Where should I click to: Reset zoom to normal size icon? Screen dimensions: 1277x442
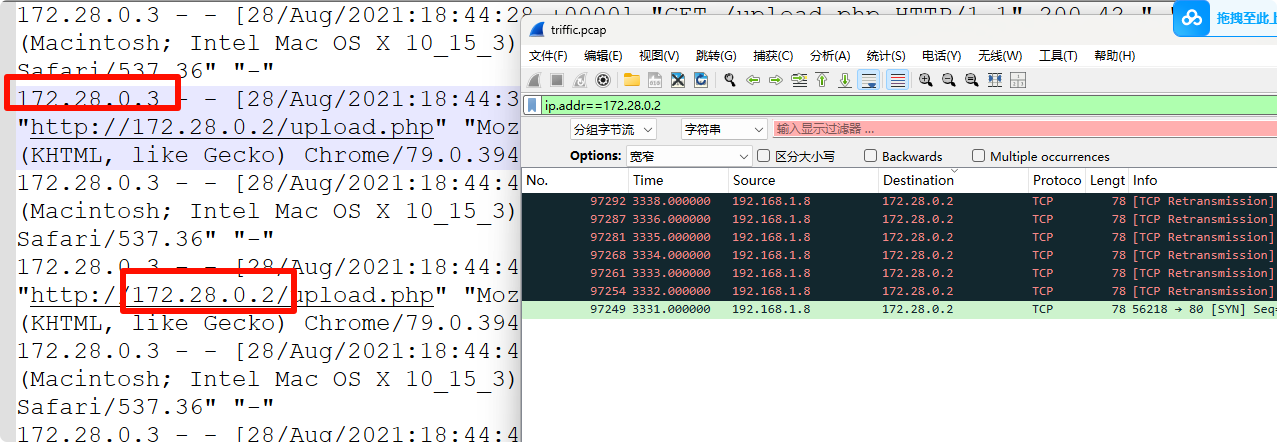pyautogui.click(x=972, y=80)
